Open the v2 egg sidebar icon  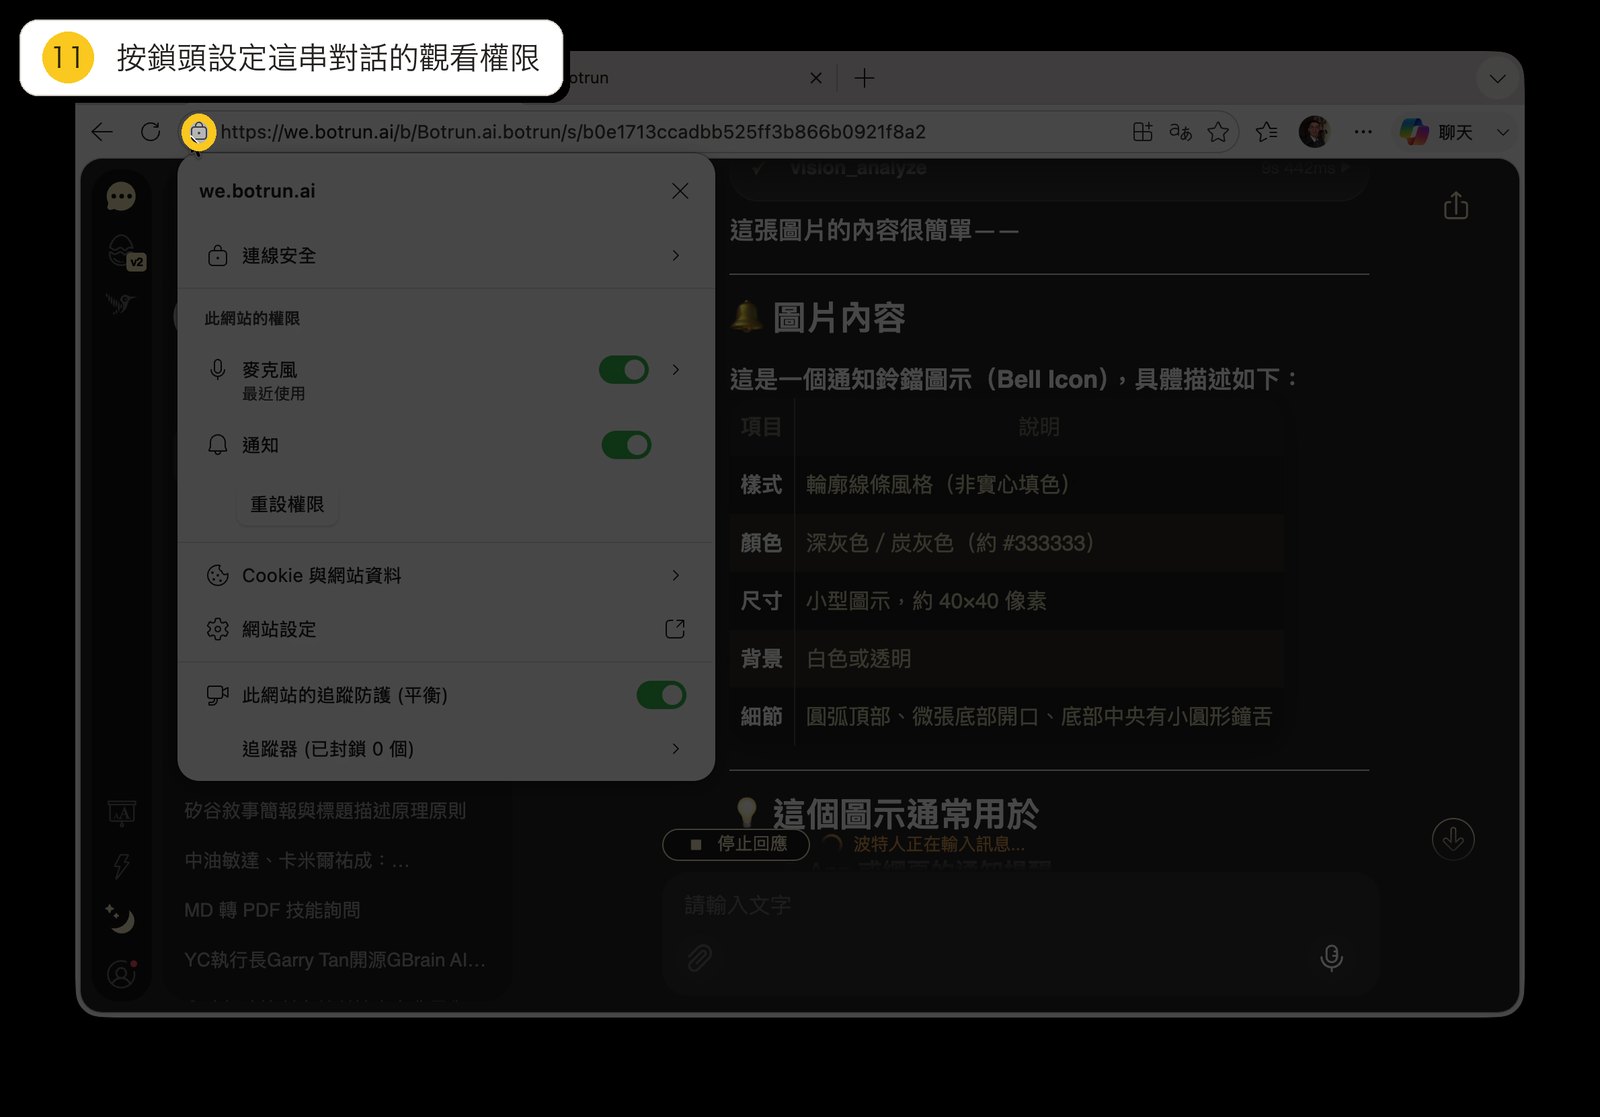point(125,253)
